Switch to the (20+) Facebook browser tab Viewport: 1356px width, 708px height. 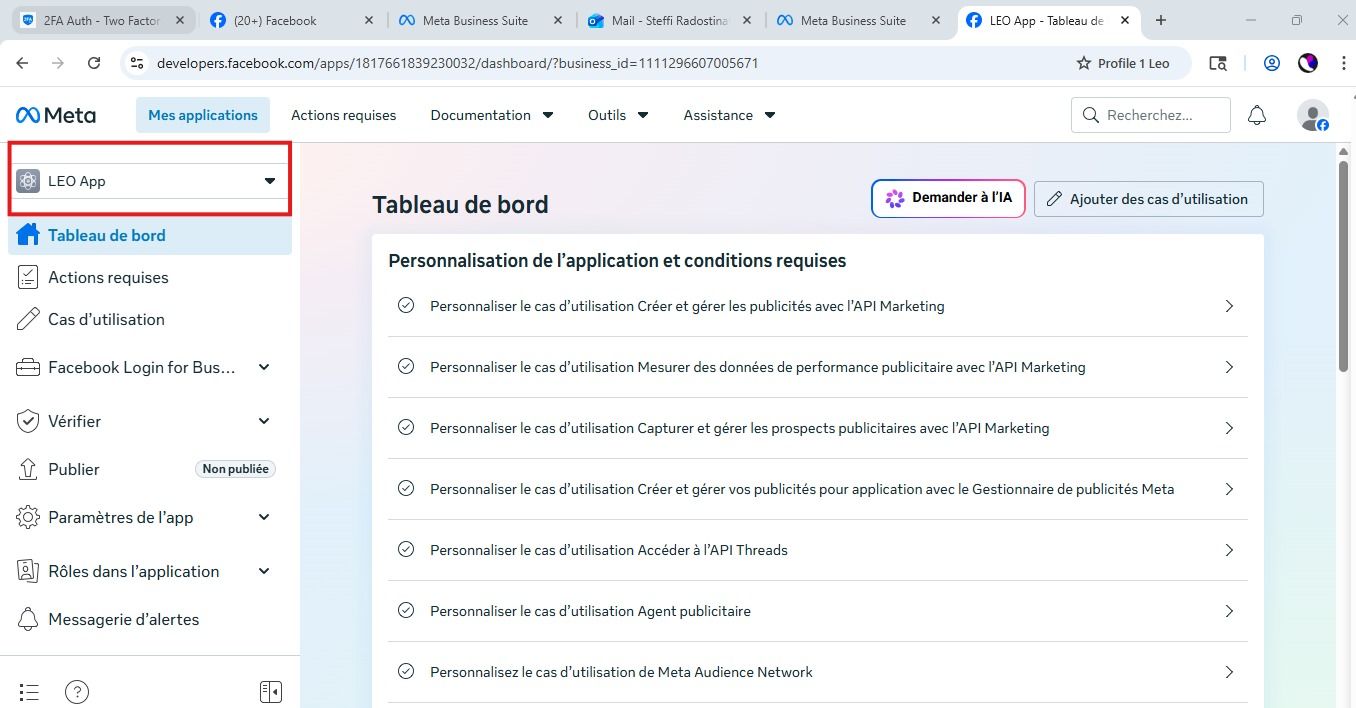[293, 20]
